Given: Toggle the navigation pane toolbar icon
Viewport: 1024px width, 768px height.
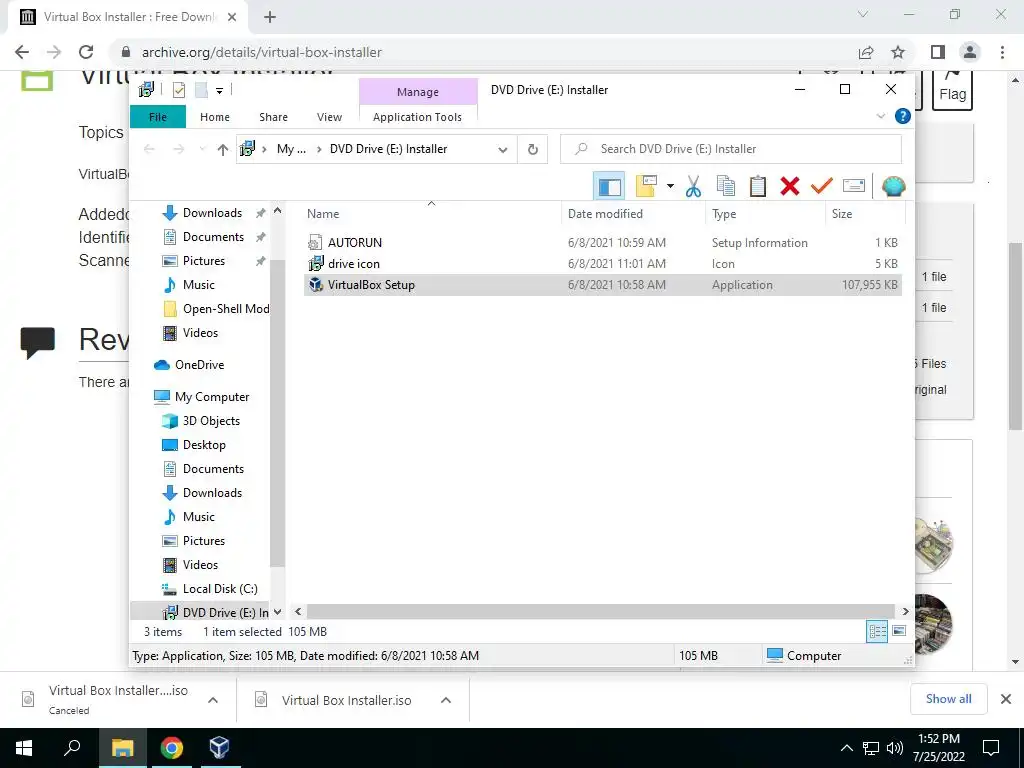Looking at the screenshot, I should click(x=609, y=187).
